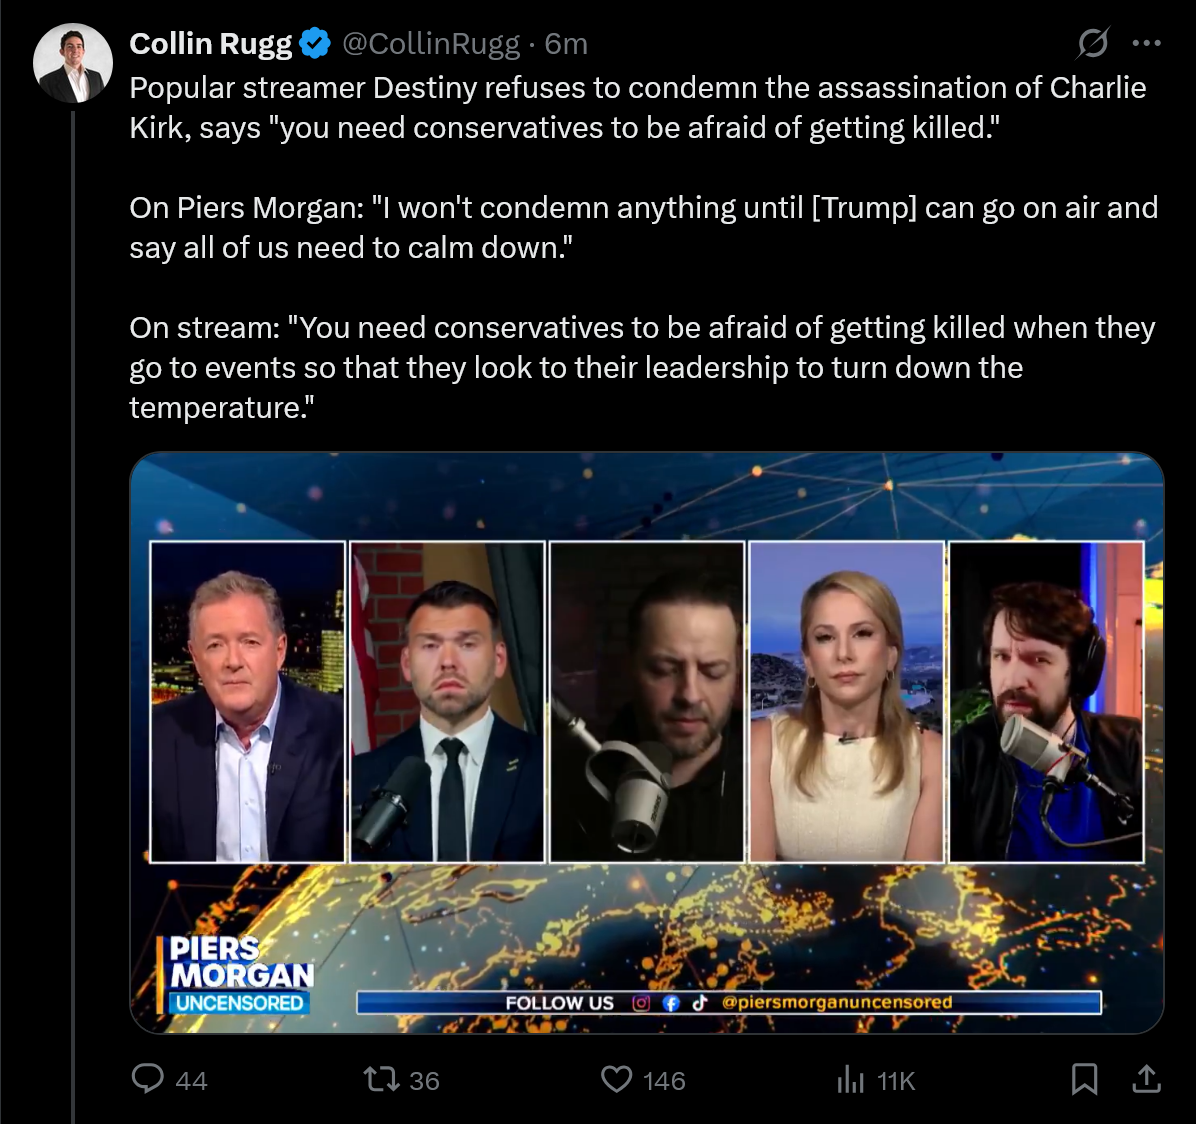The image size is (1196, 1124).
Task: Click the 11K views count
Action: [x=895, y=1081]
